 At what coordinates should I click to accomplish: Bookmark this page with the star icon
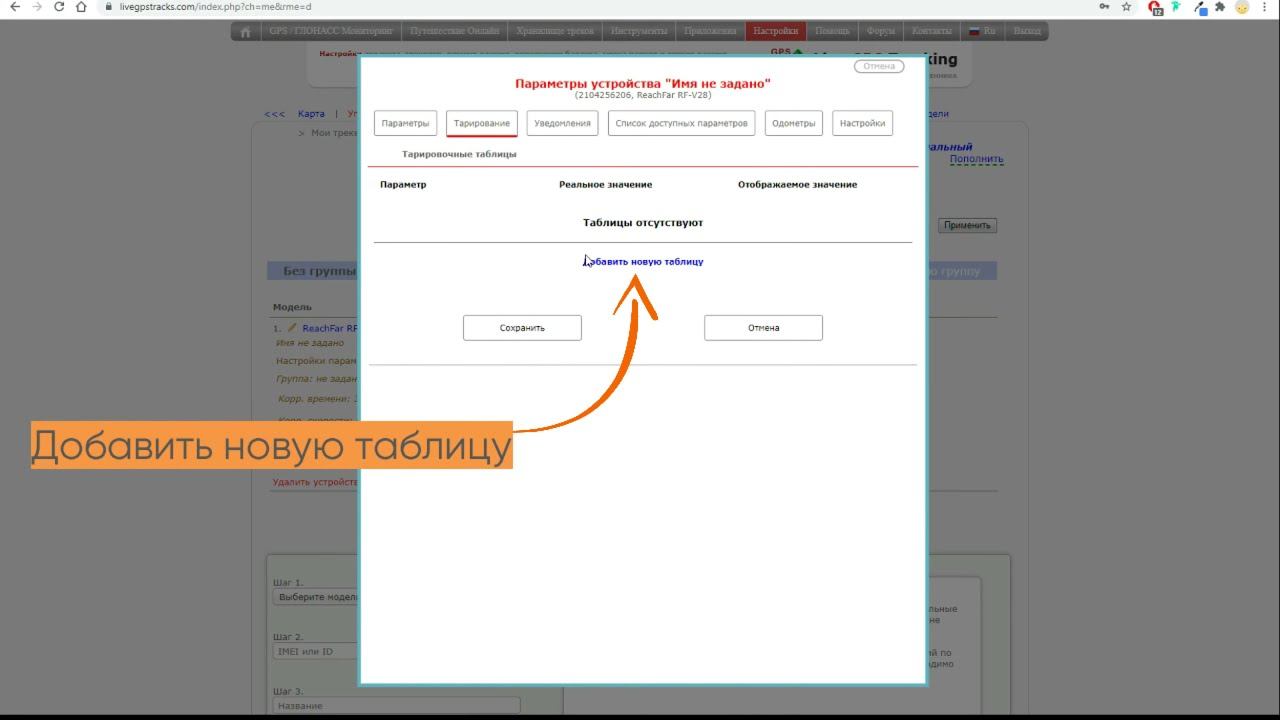pos(1127,7)
